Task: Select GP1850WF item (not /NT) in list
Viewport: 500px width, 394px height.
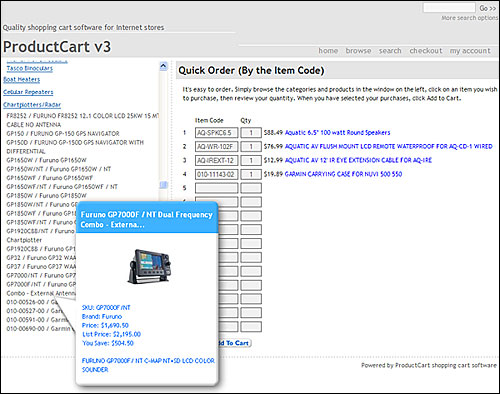Action: pos(42,213)
